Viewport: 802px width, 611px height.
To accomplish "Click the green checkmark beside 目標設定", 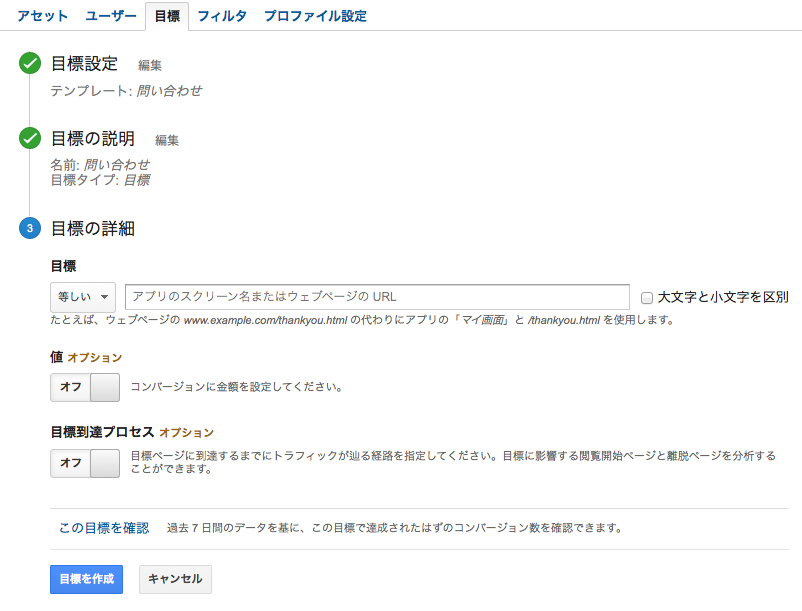I will pyautogui.click(x=30, y=65).
